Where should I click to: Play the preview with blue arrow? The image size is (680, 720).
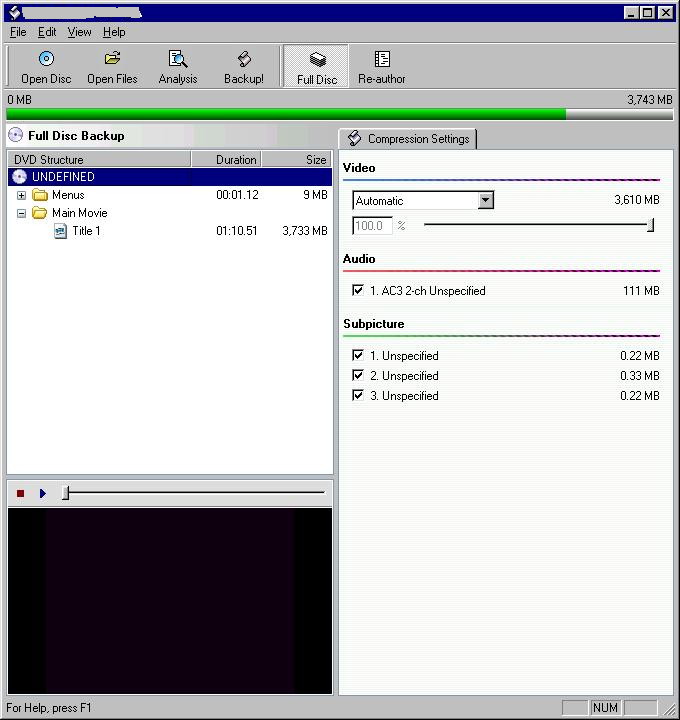pos(43,493)
